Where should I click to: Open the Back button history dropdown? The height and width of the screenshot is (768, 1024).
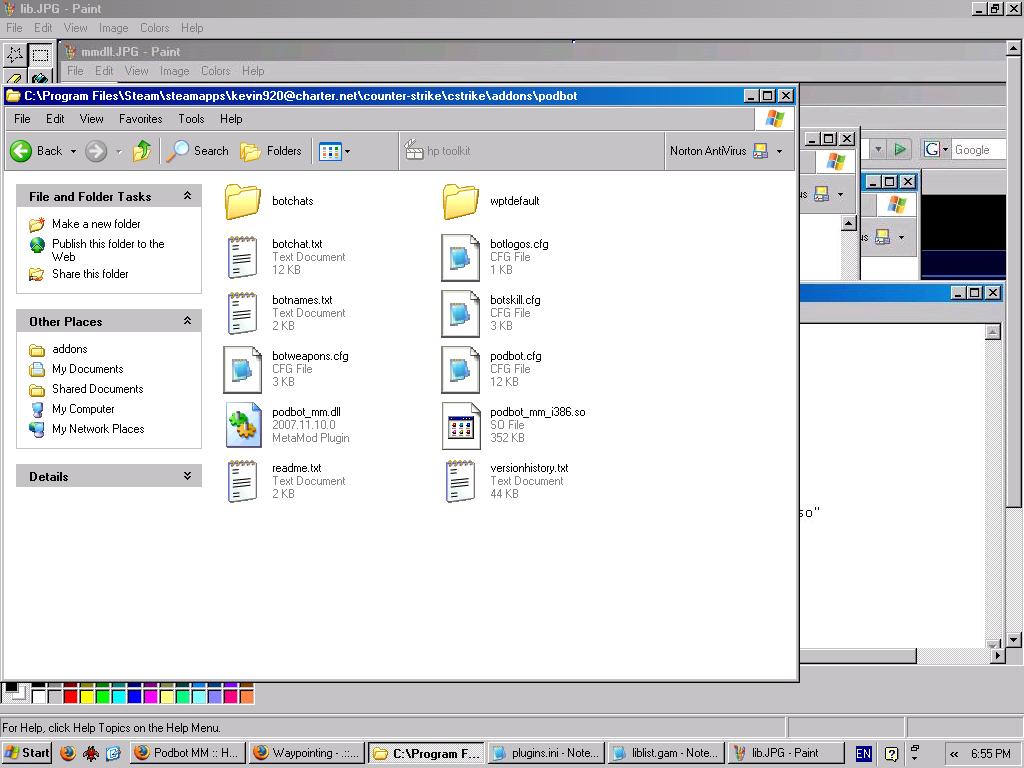73,152
